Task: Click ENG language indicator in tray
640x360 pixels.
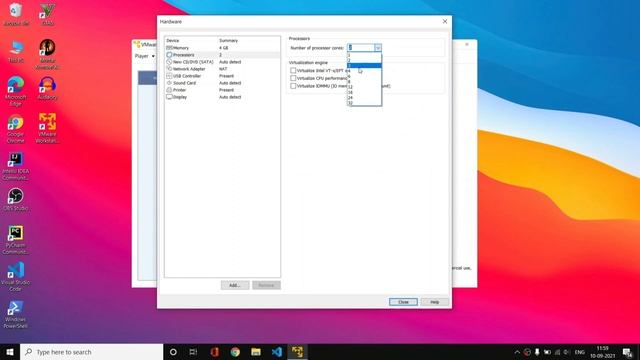Action: pyautogui.click(x=580, y=352)
